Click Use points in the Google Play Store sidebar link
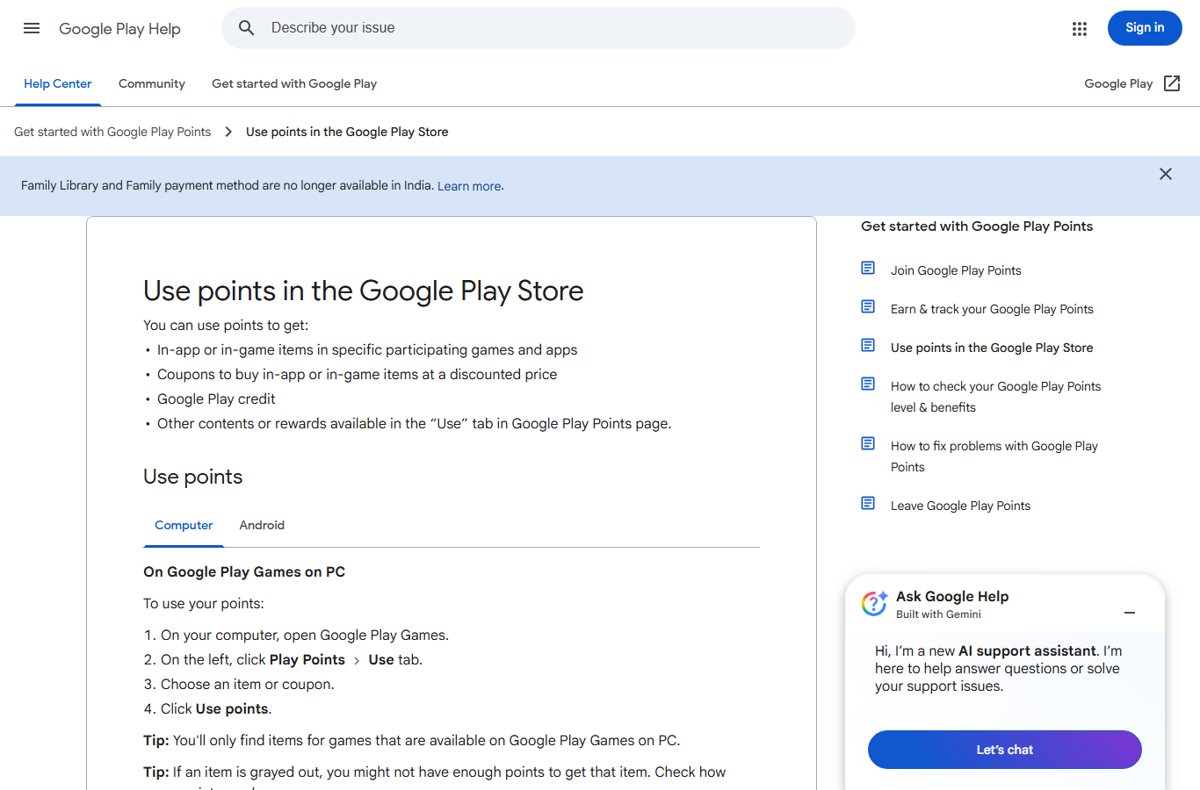The height and width of the screenshot is (790, 1200). [x=992, y=348]
